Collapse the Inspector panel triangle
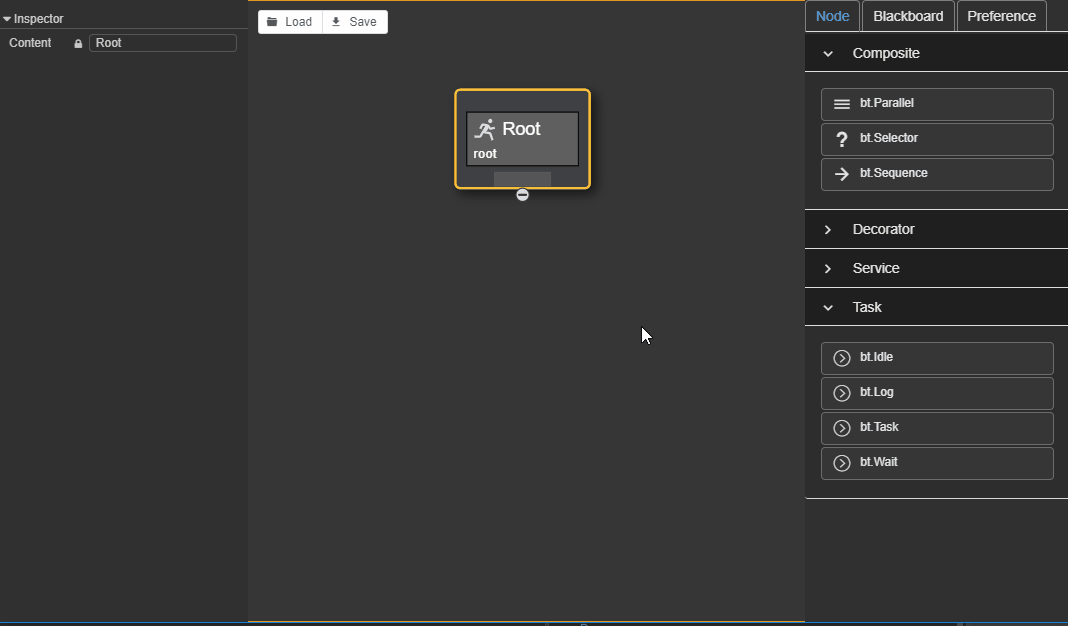Image resolution: width=1068 pixels, height=626 pixels. (7, 19)
